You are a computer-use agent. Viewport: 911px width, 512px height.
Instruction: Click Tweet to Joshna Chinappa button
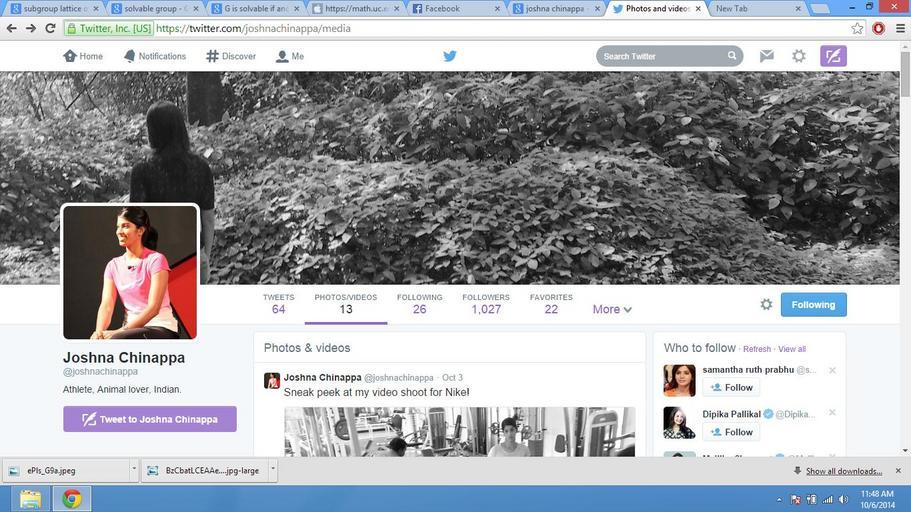pos(150,419)
